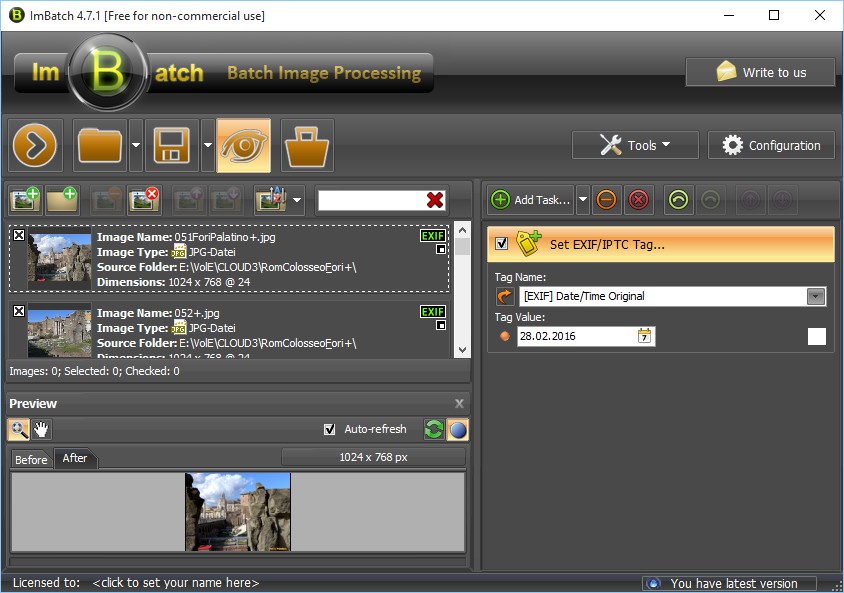Click the ImBatch B logo

[107, 72]
